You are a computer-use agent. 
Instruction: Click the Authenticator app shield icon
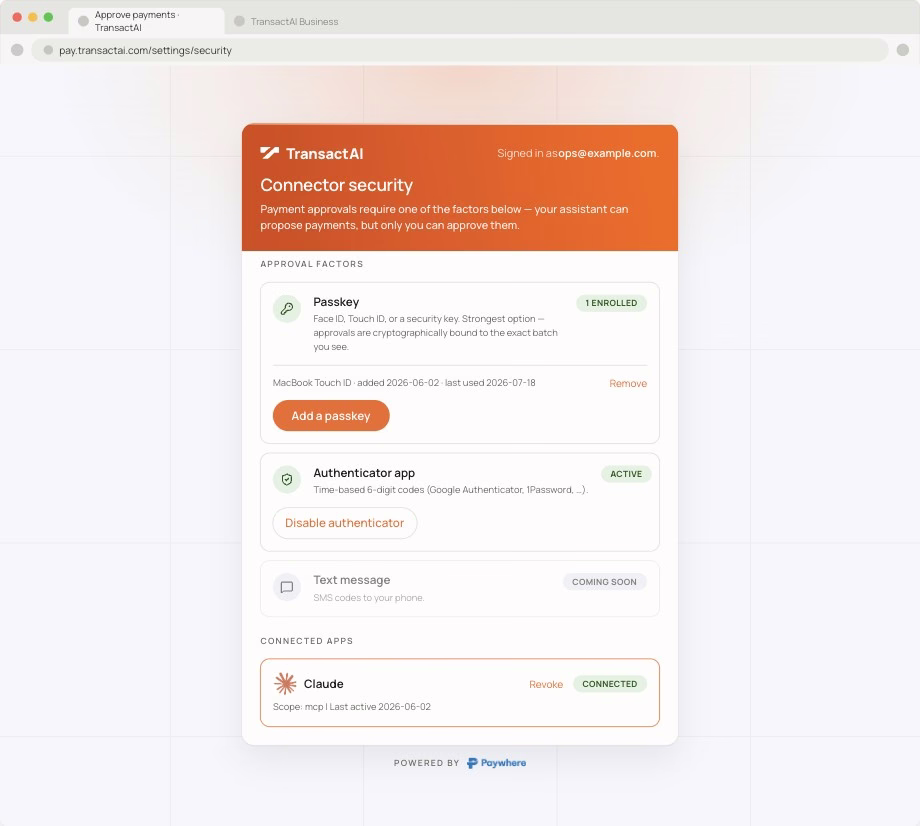(287, 480)
